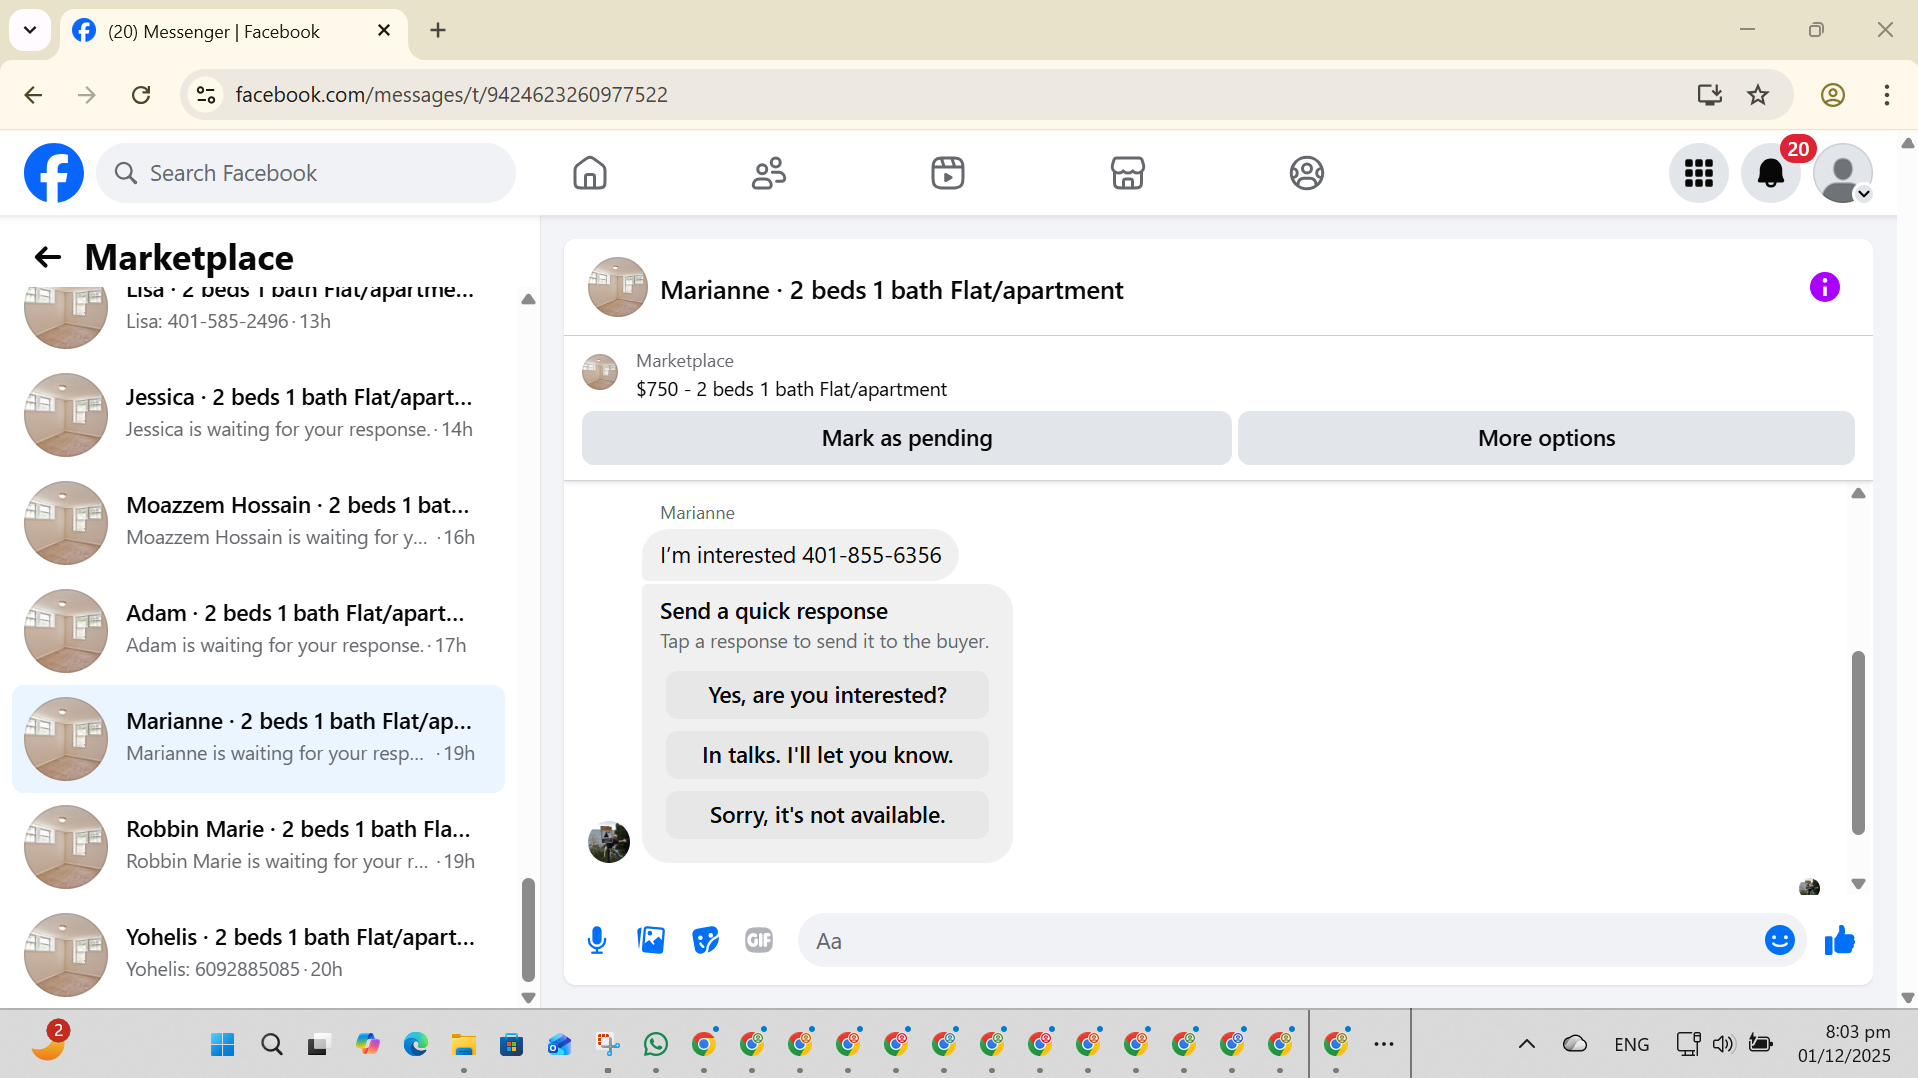
Task: Click the Aa message input box
Action: [x=1280, y=940]
